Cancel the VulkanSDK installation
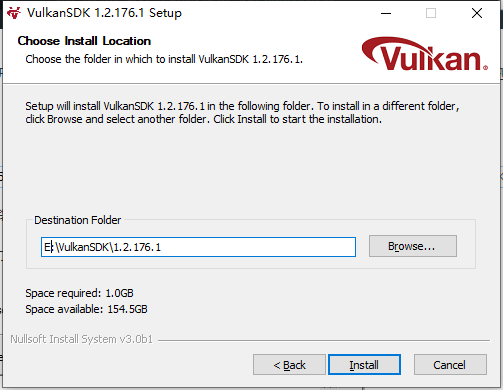Viewport: 503px width, 390px height. (450, 365)
